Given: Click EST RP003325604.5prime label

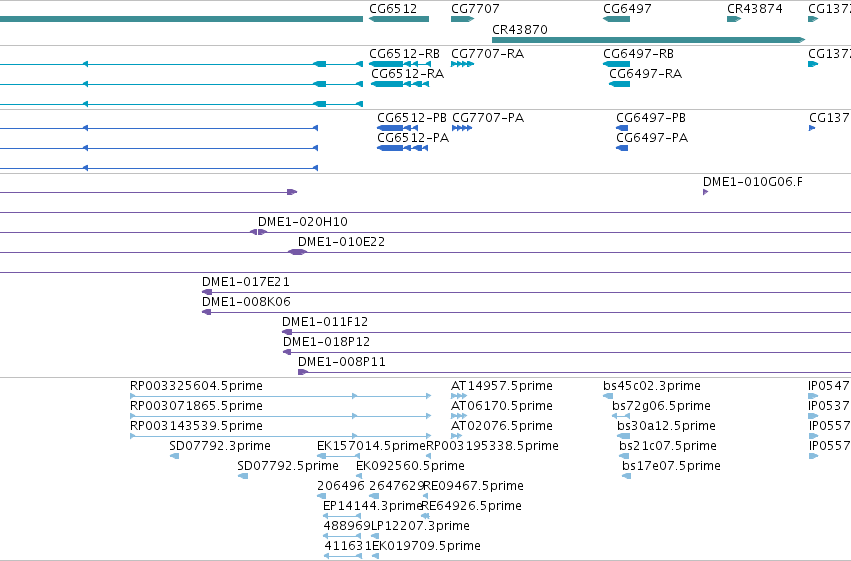Looking at the screenshot, I should tap(196, 386).
